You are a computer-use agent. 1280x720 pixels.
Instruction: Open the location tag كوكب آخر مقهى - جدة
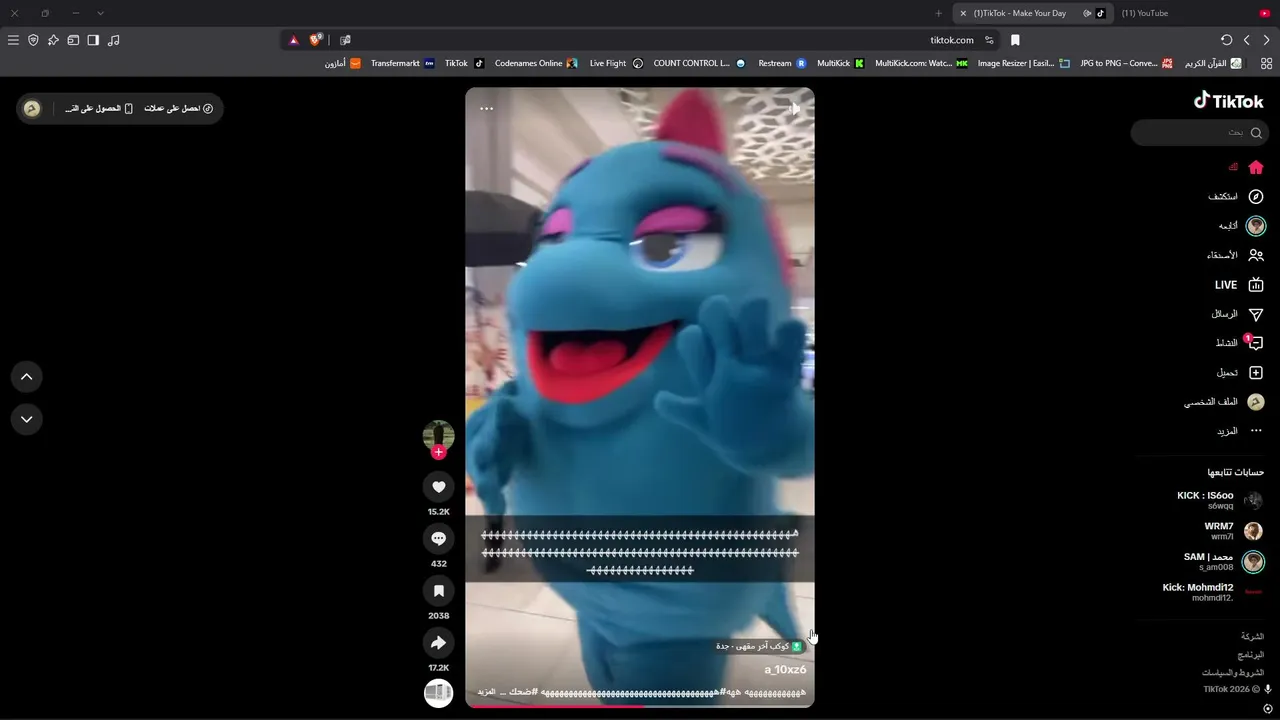[759, 646]
